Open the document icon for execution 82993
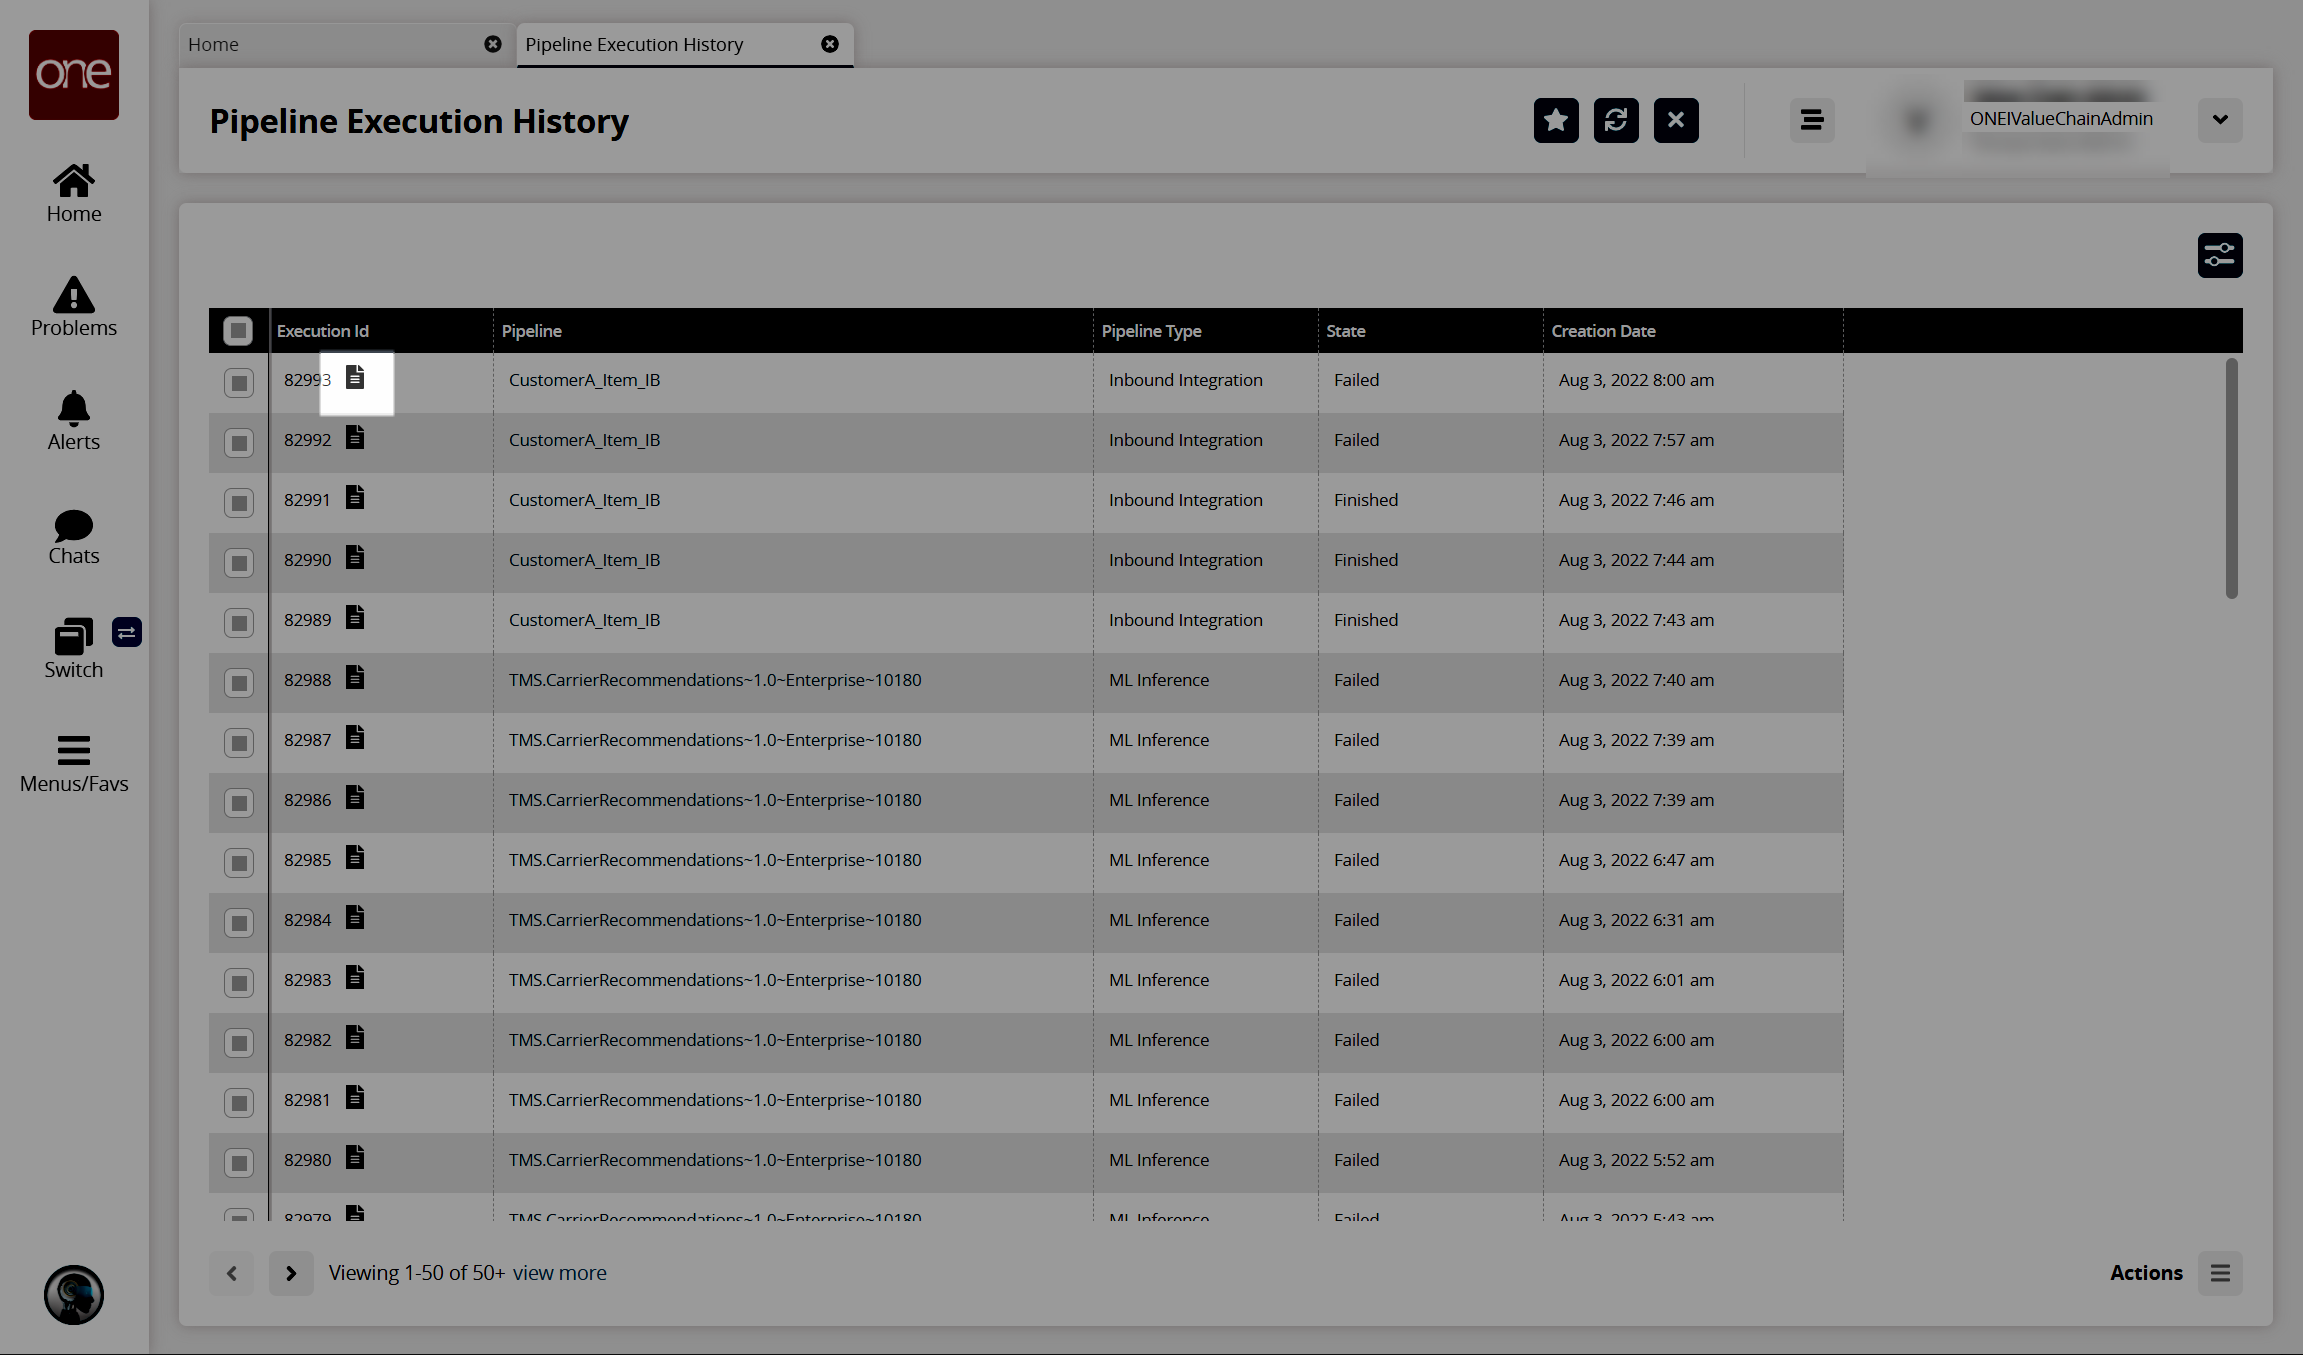Image resolution: width=2303 pixels, height=1355 pixels. [355, 378]
